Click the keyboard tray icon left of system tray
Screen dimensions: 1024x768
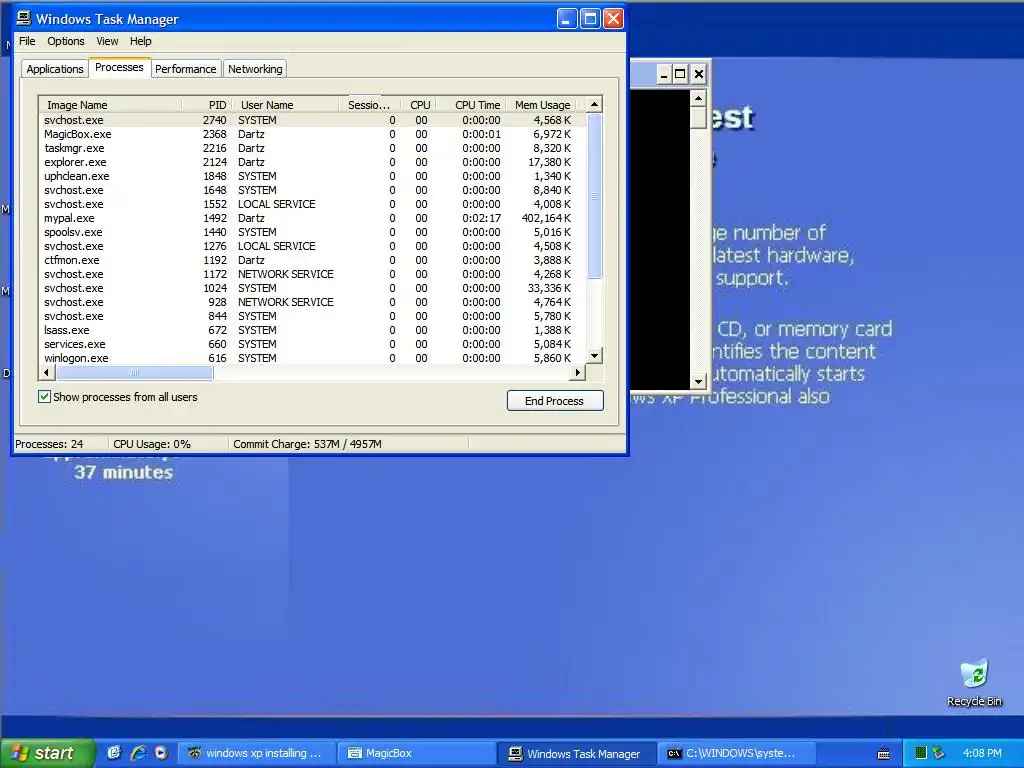tap(883, 754)
